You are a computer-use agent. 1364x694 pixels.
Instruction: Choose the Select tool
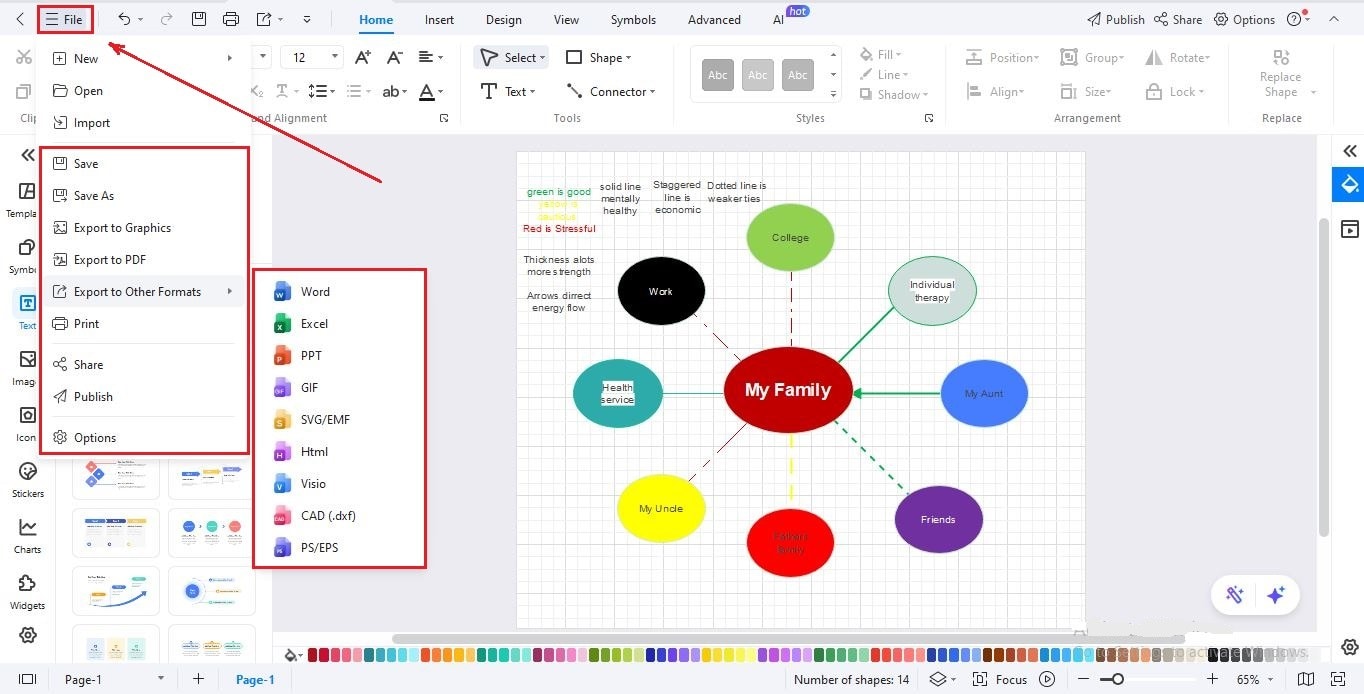[x=512, y=58]
